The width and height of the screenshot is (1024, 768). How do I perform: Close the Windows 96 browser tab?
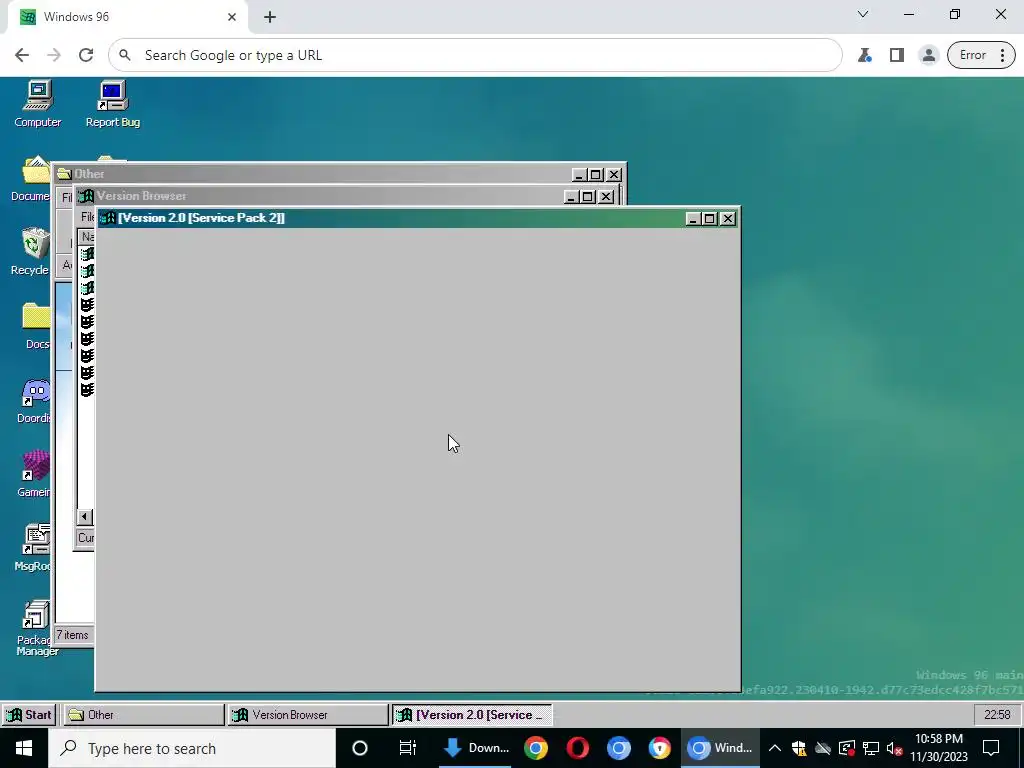pyautogui.click(x=232, y=17)
